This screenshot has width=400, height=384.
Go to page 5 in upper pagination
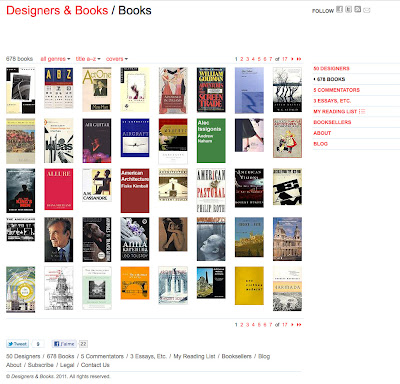(259, 59)
